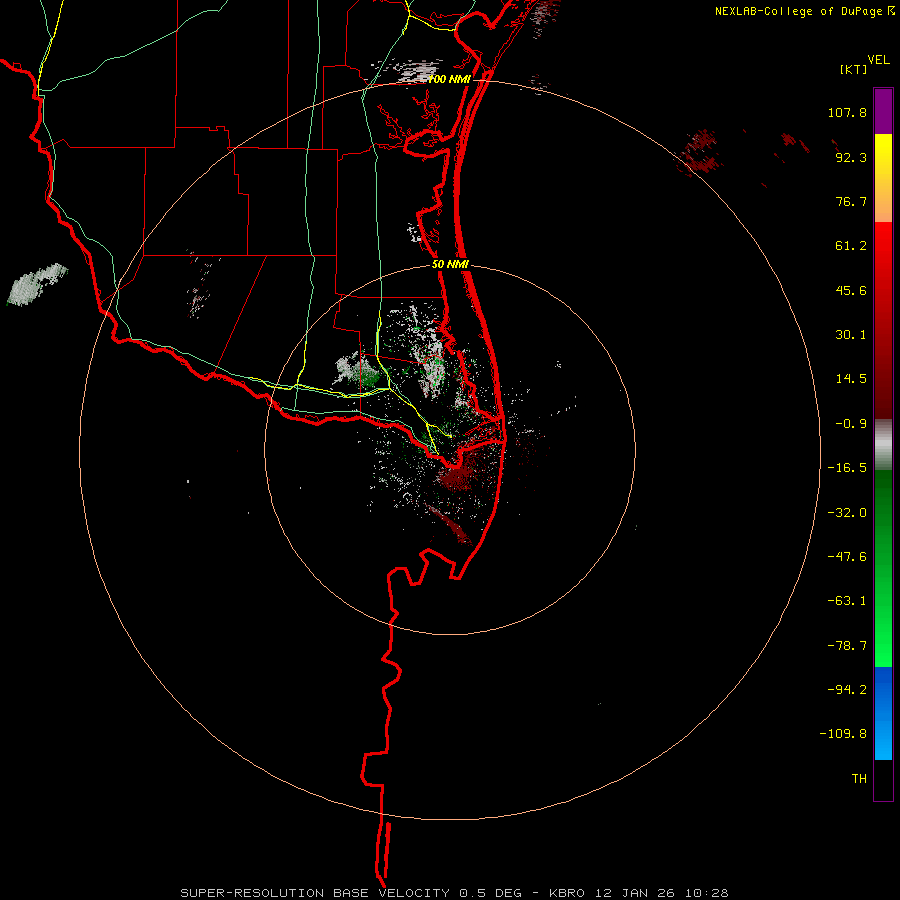Image resolution: width=900 pixels, height=900 pixels.
Task: Click the 100 NMI range ring label
Action: point(449,79)
